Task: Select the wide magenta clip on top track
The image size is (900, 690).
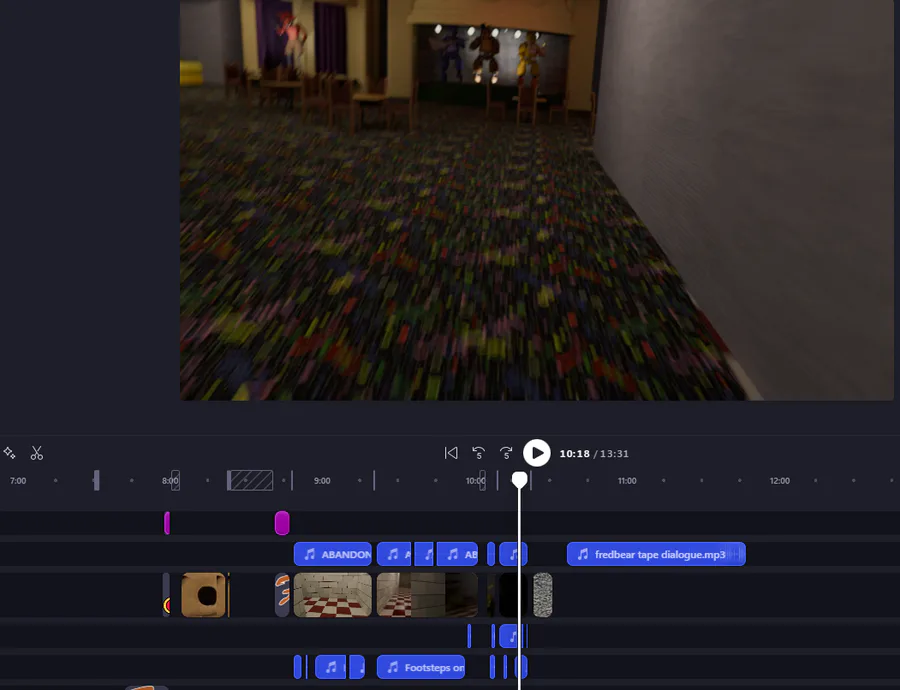Action: pos(282,523)
